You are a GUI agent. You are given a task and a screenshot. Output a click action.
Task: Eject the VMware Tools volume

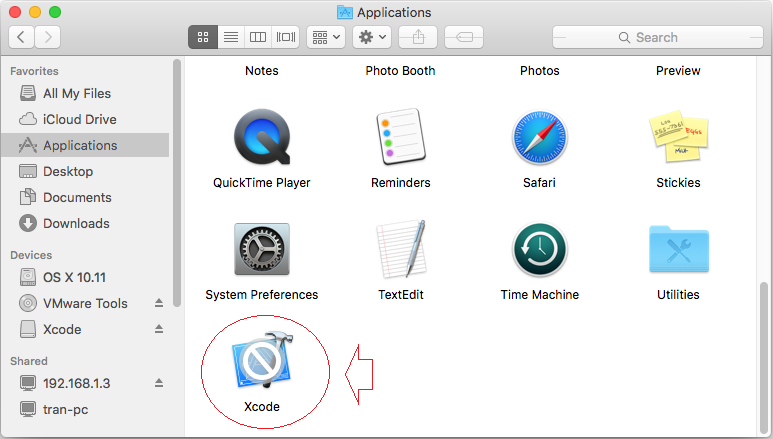click(159, 303)
